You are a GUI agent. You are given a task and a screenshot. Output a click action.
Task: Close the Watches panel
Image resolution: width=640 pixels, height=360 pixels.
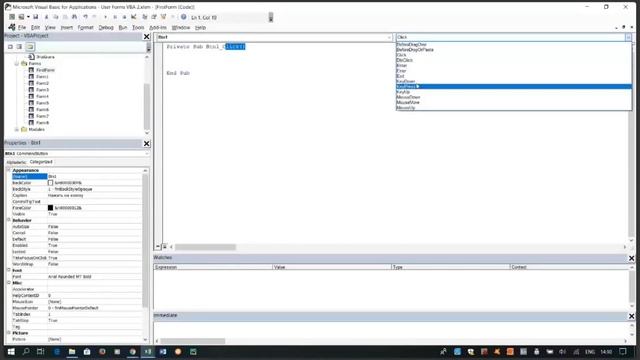coord(631,258)
